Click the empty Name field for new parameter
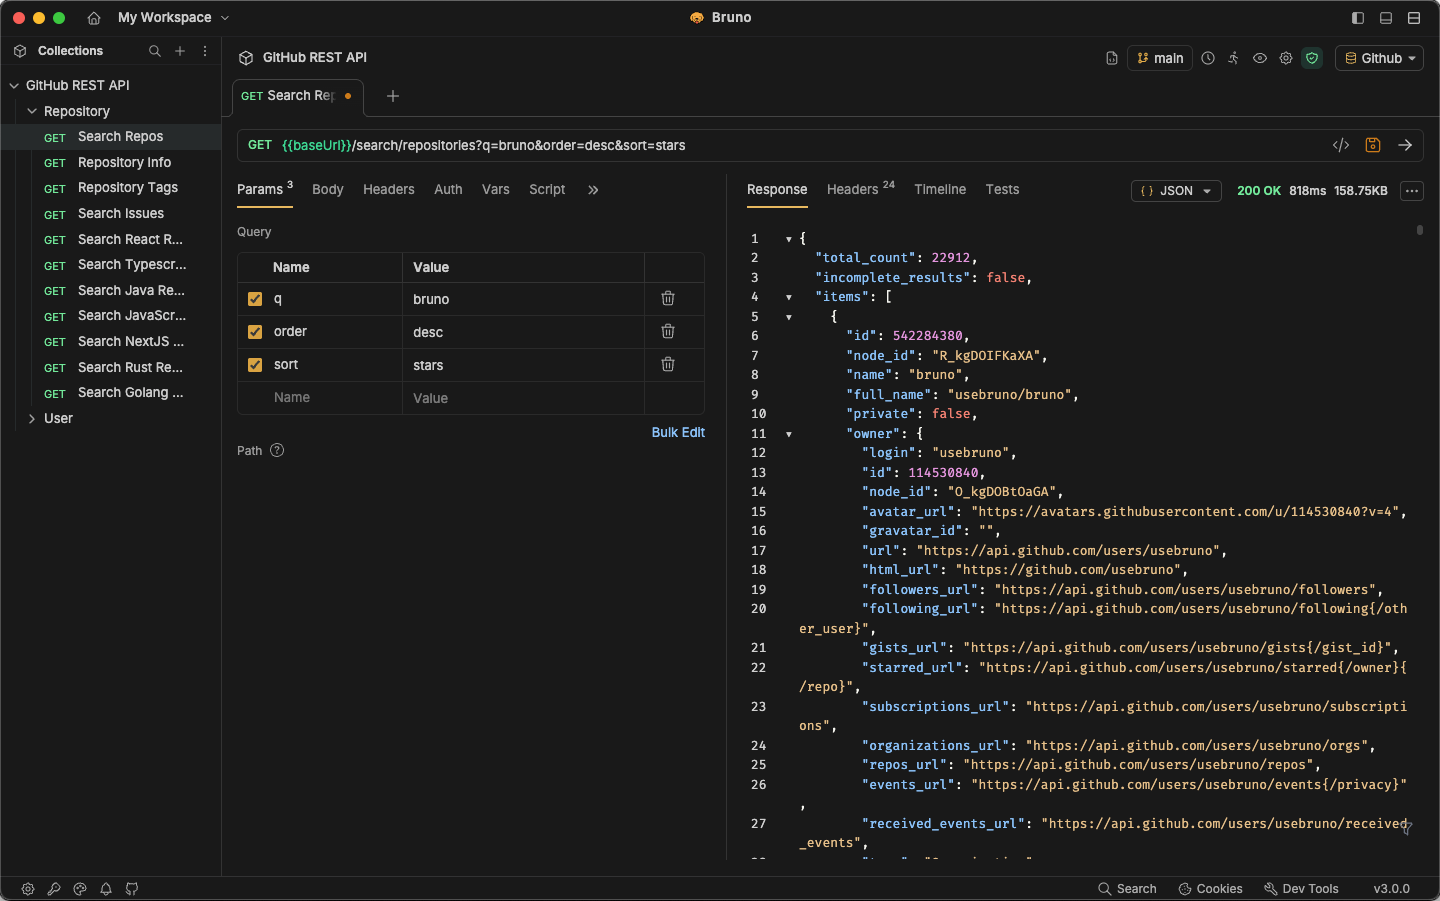1440x901 pixels. 320,398
